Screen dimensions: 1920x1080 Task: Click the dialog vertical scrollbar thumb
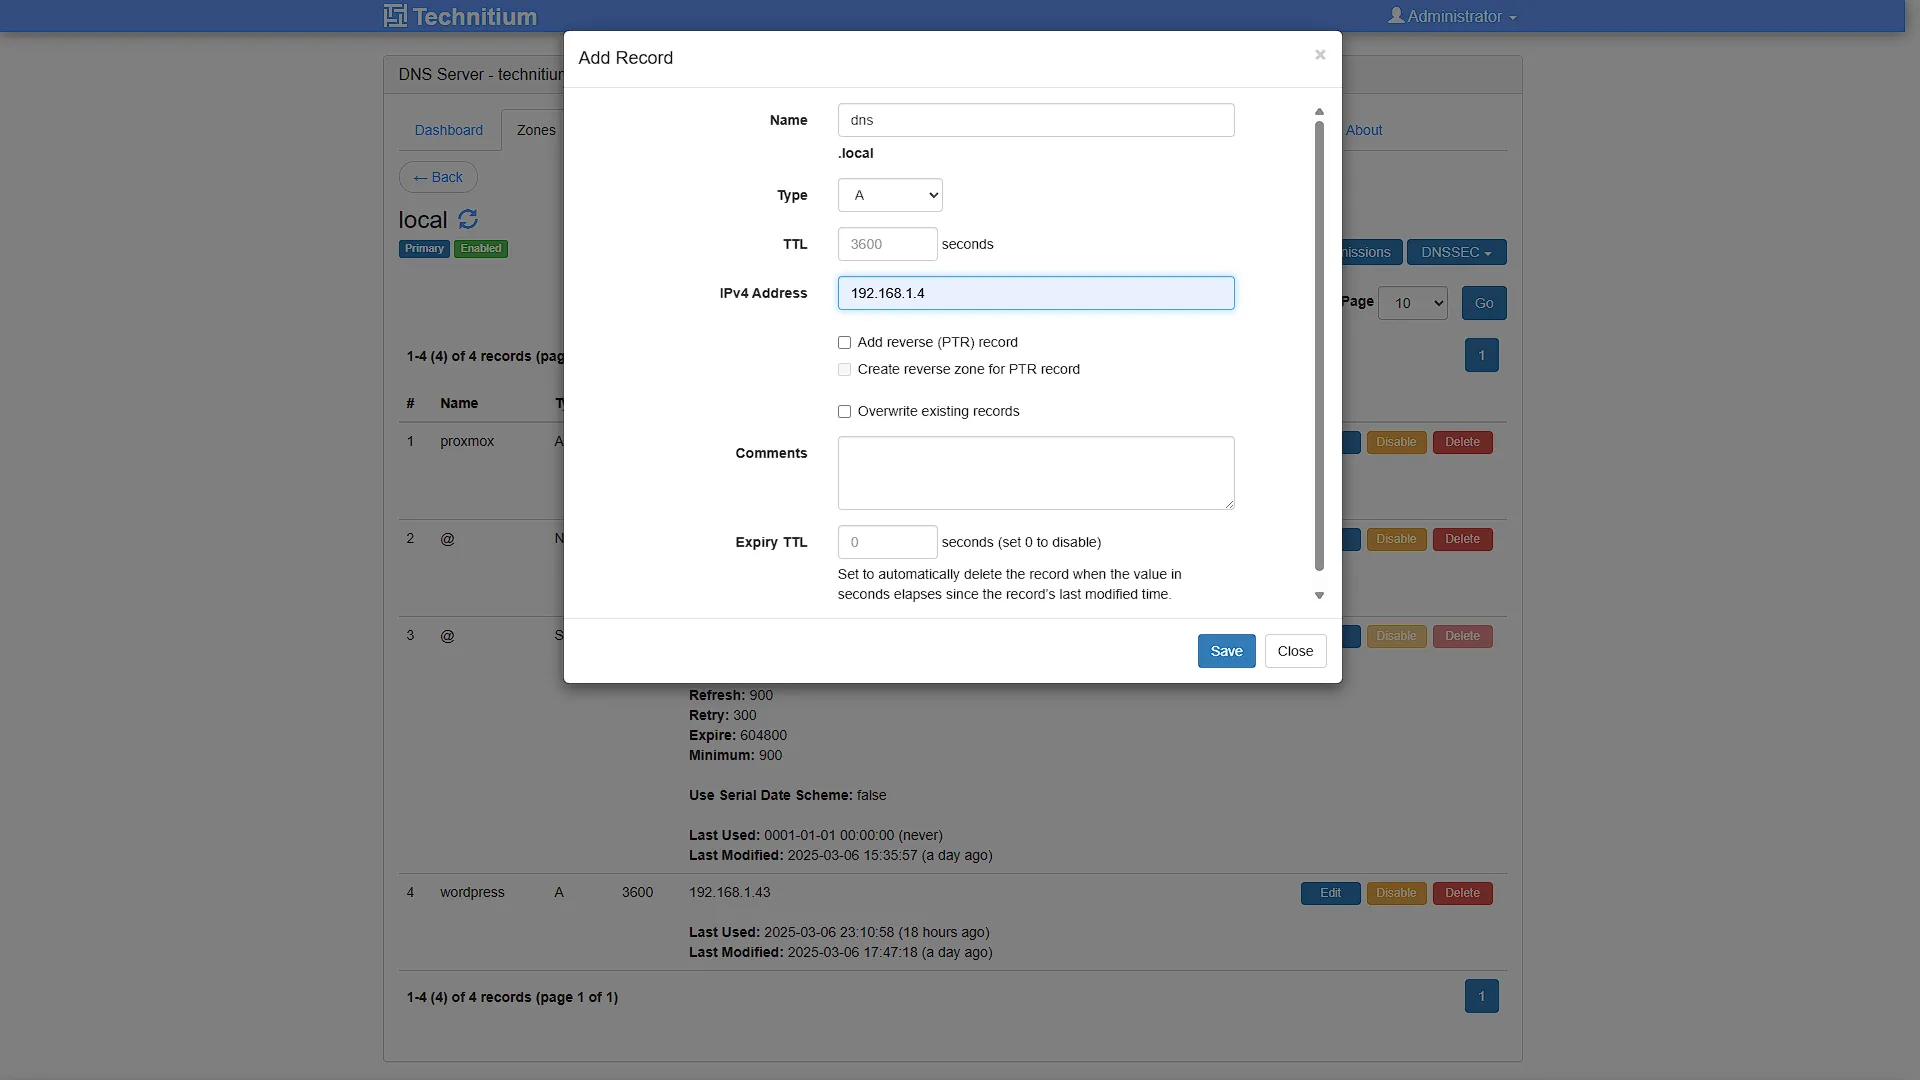point(1319,345)
